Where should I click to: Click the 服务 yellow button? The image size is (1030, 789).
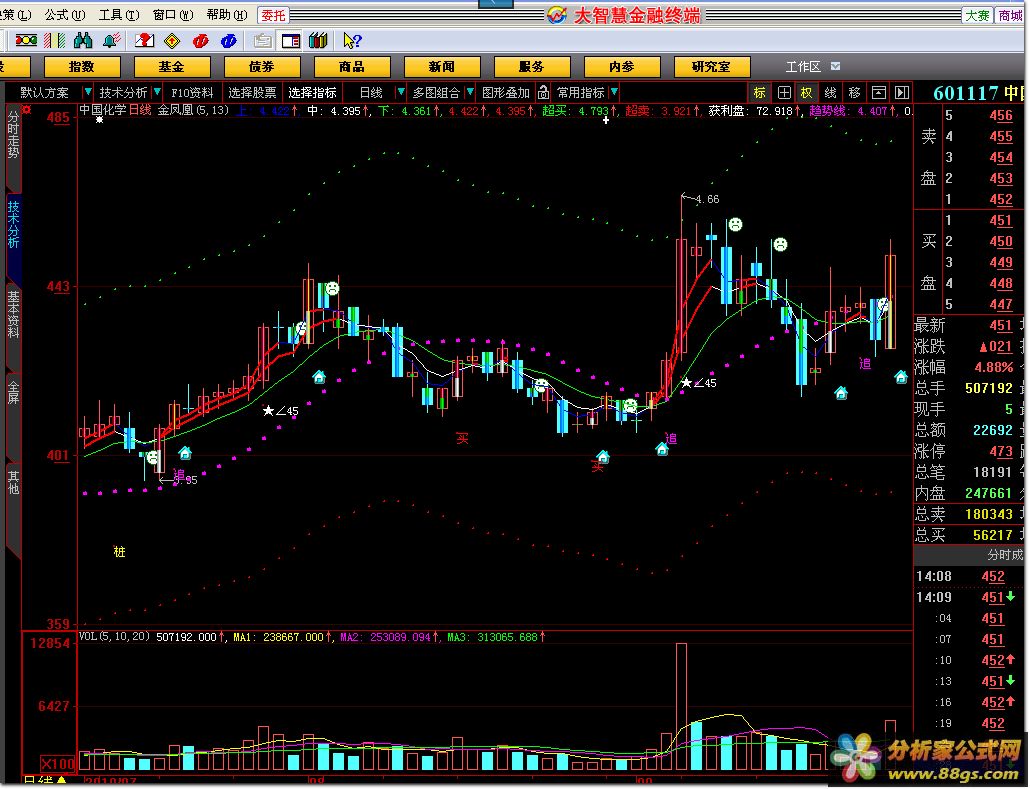pyautogui.click(x=532, y=66)
